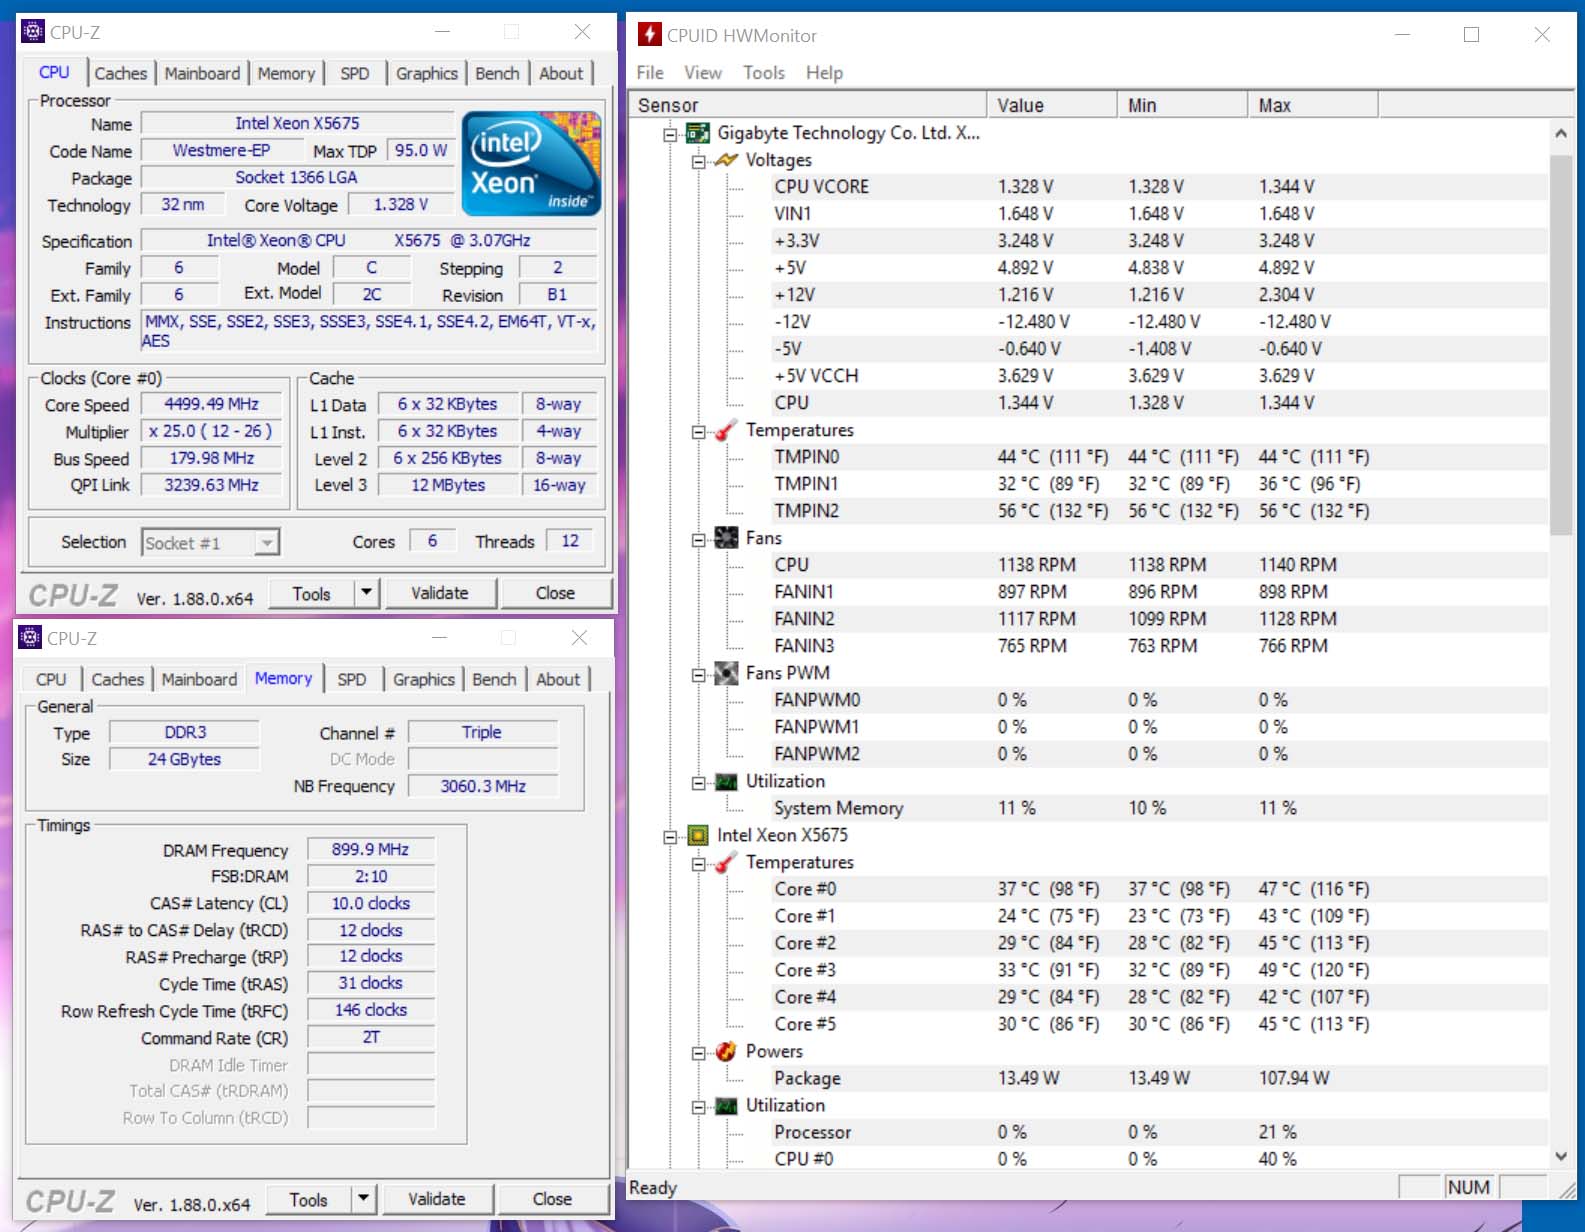Image resolution: width=1585 pixels, height=1232 pixels.
Task: Click the HWMonitor vertical scrollbar thumb
Action: point(1561,345)
